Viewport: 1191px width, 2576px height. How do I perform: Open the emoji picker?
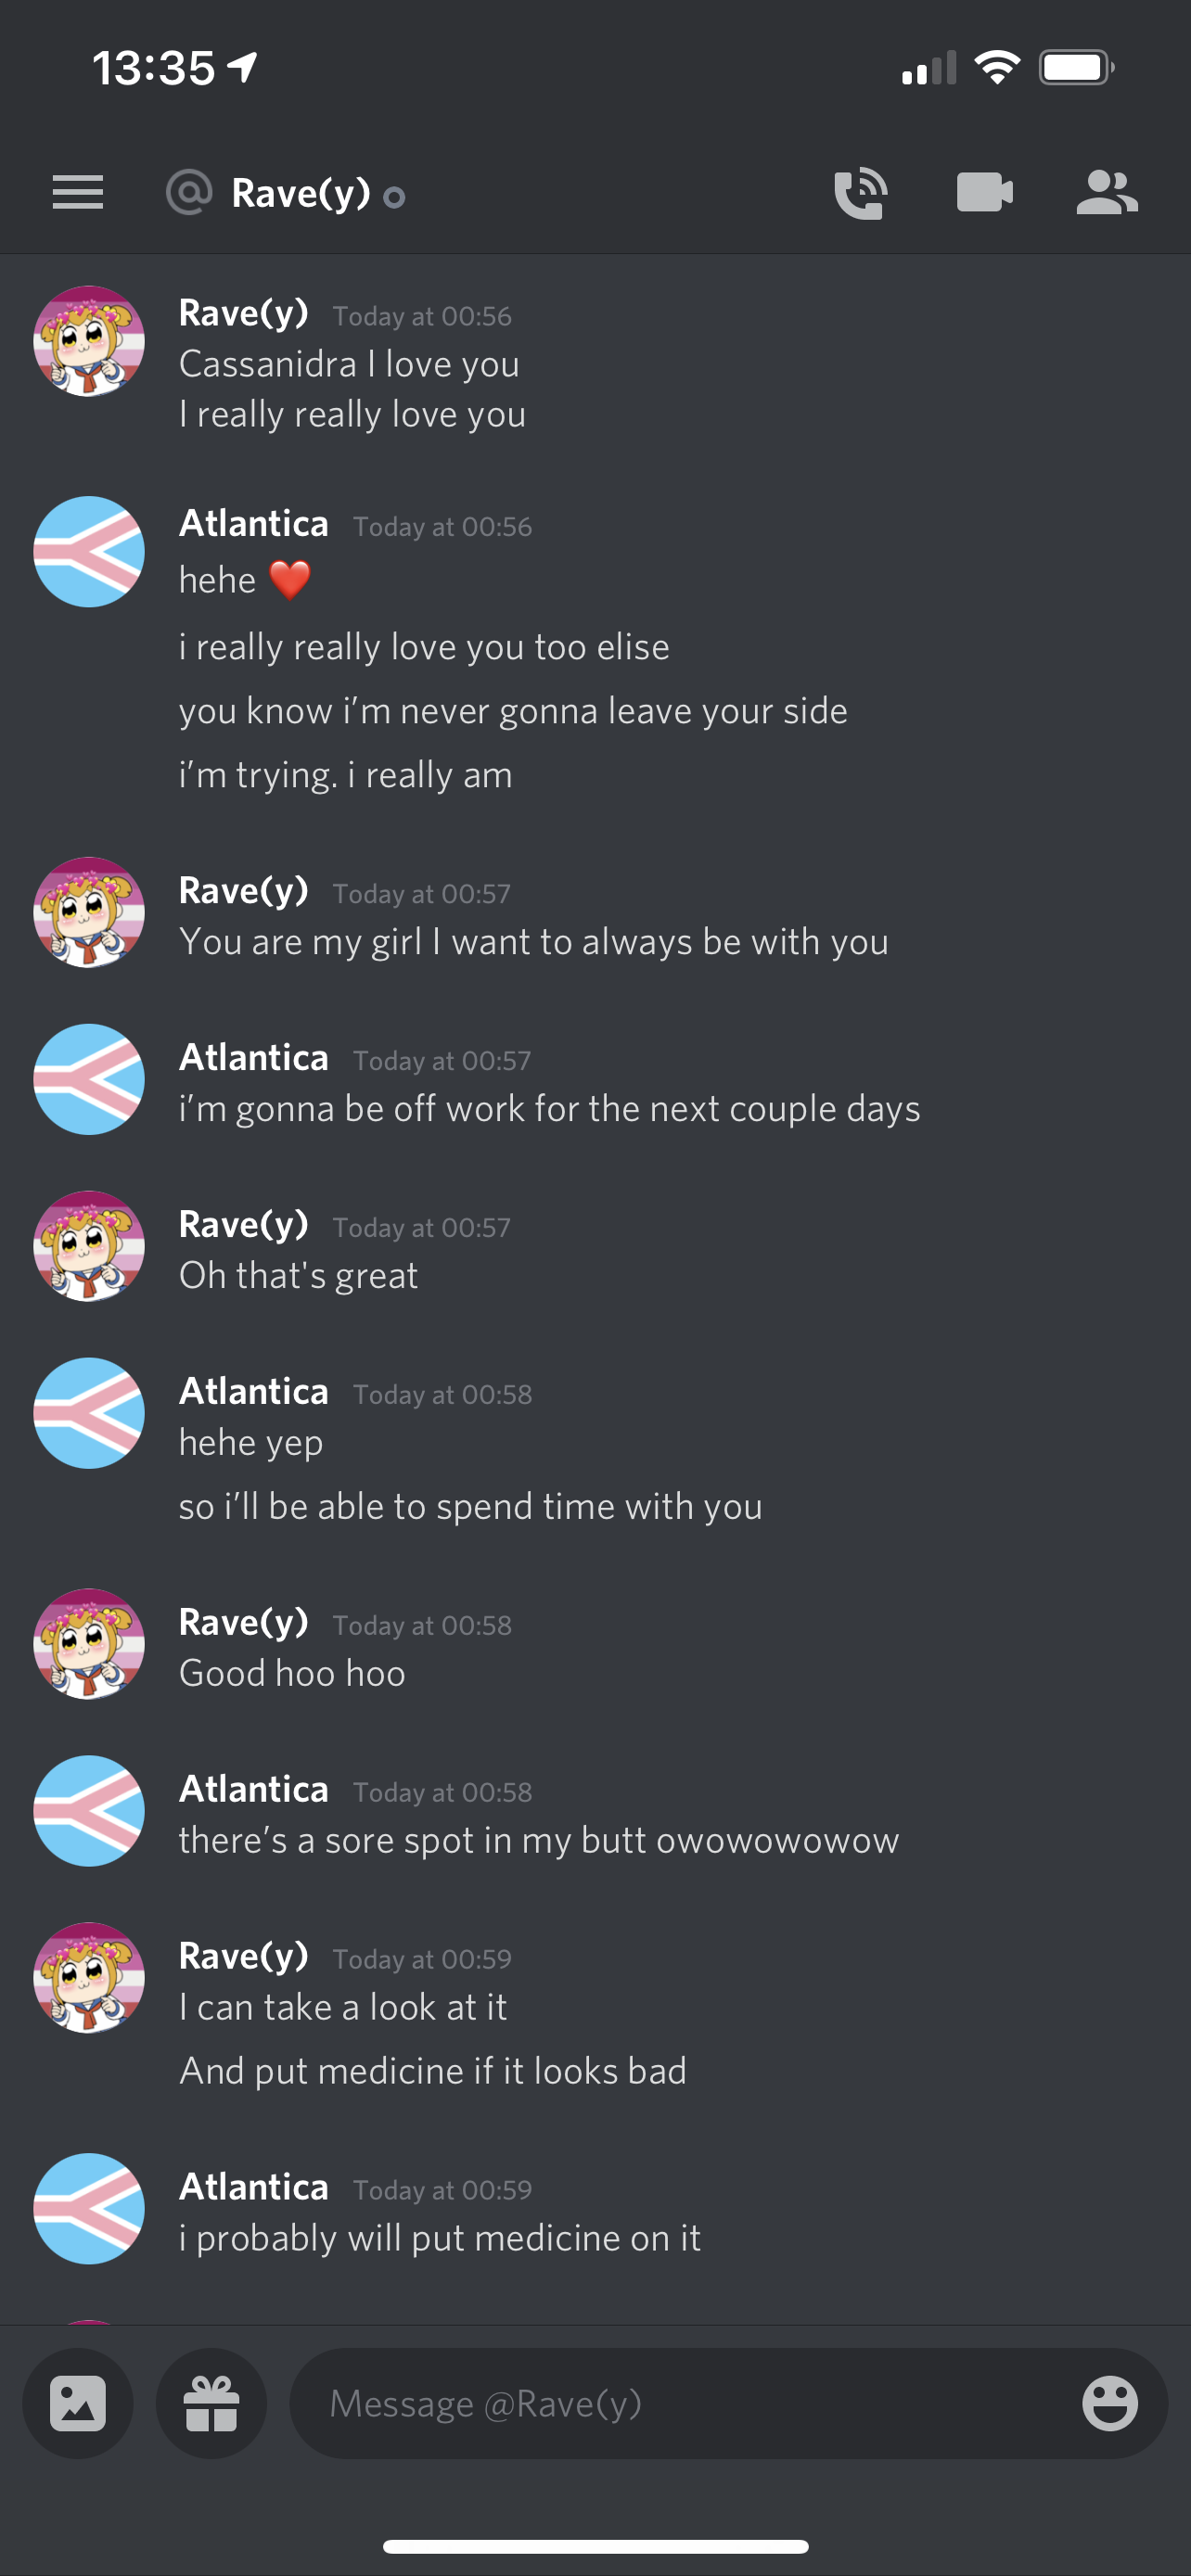click(x=1110, y=2403)
